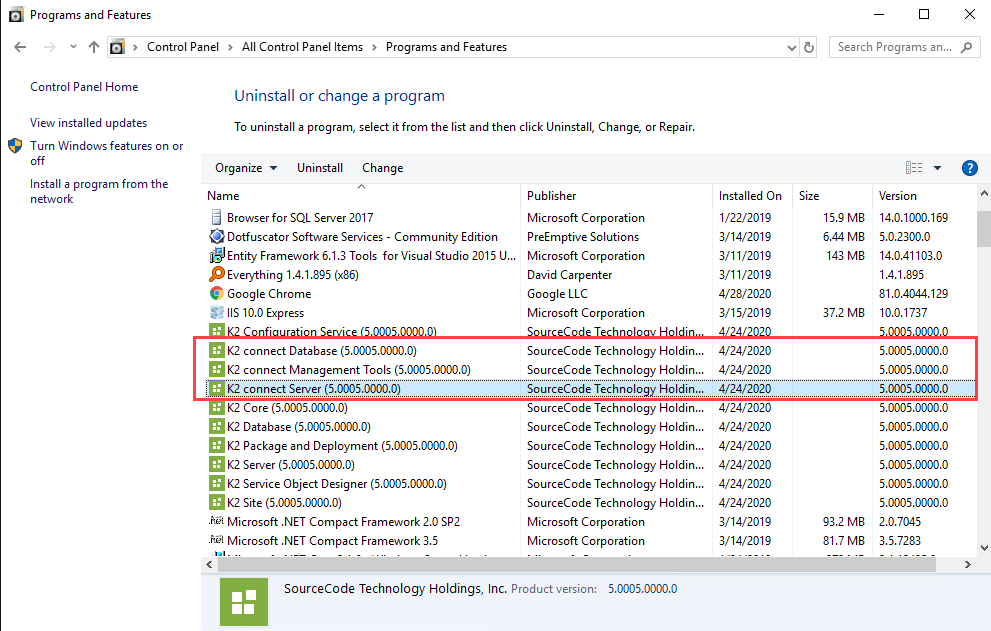991x631 pixels.
Task: Open the Help button
Action: 970,168
